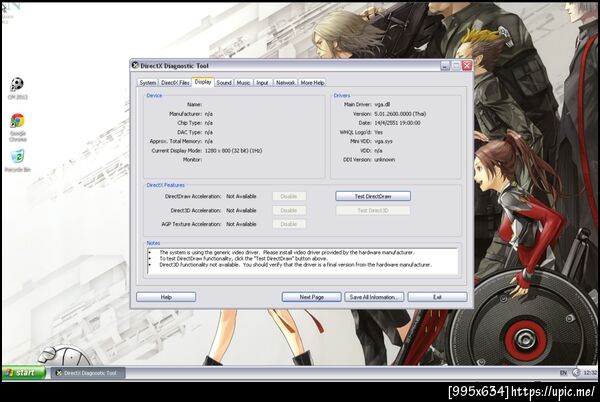This screenshot has width=600, height=402.
Task: Open the CM 2012 desktop shortcut
Action: 17,88
